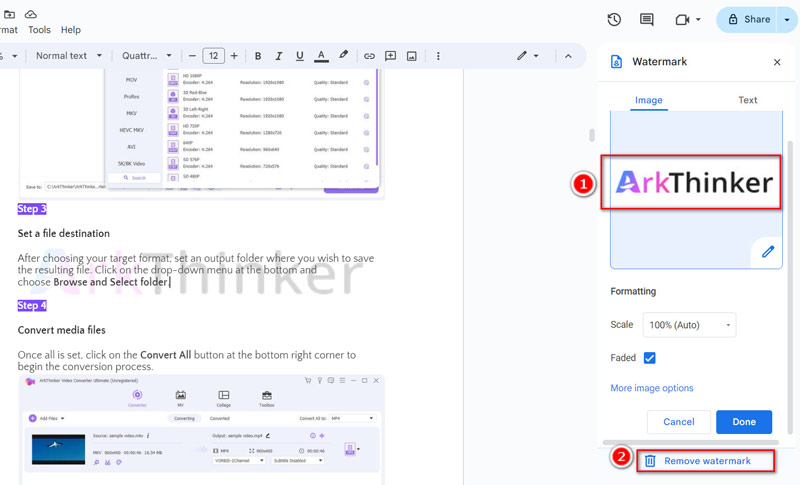Expand the meeting camera dropdown arrow
800x485 pixels.
[x=698, y=20]
